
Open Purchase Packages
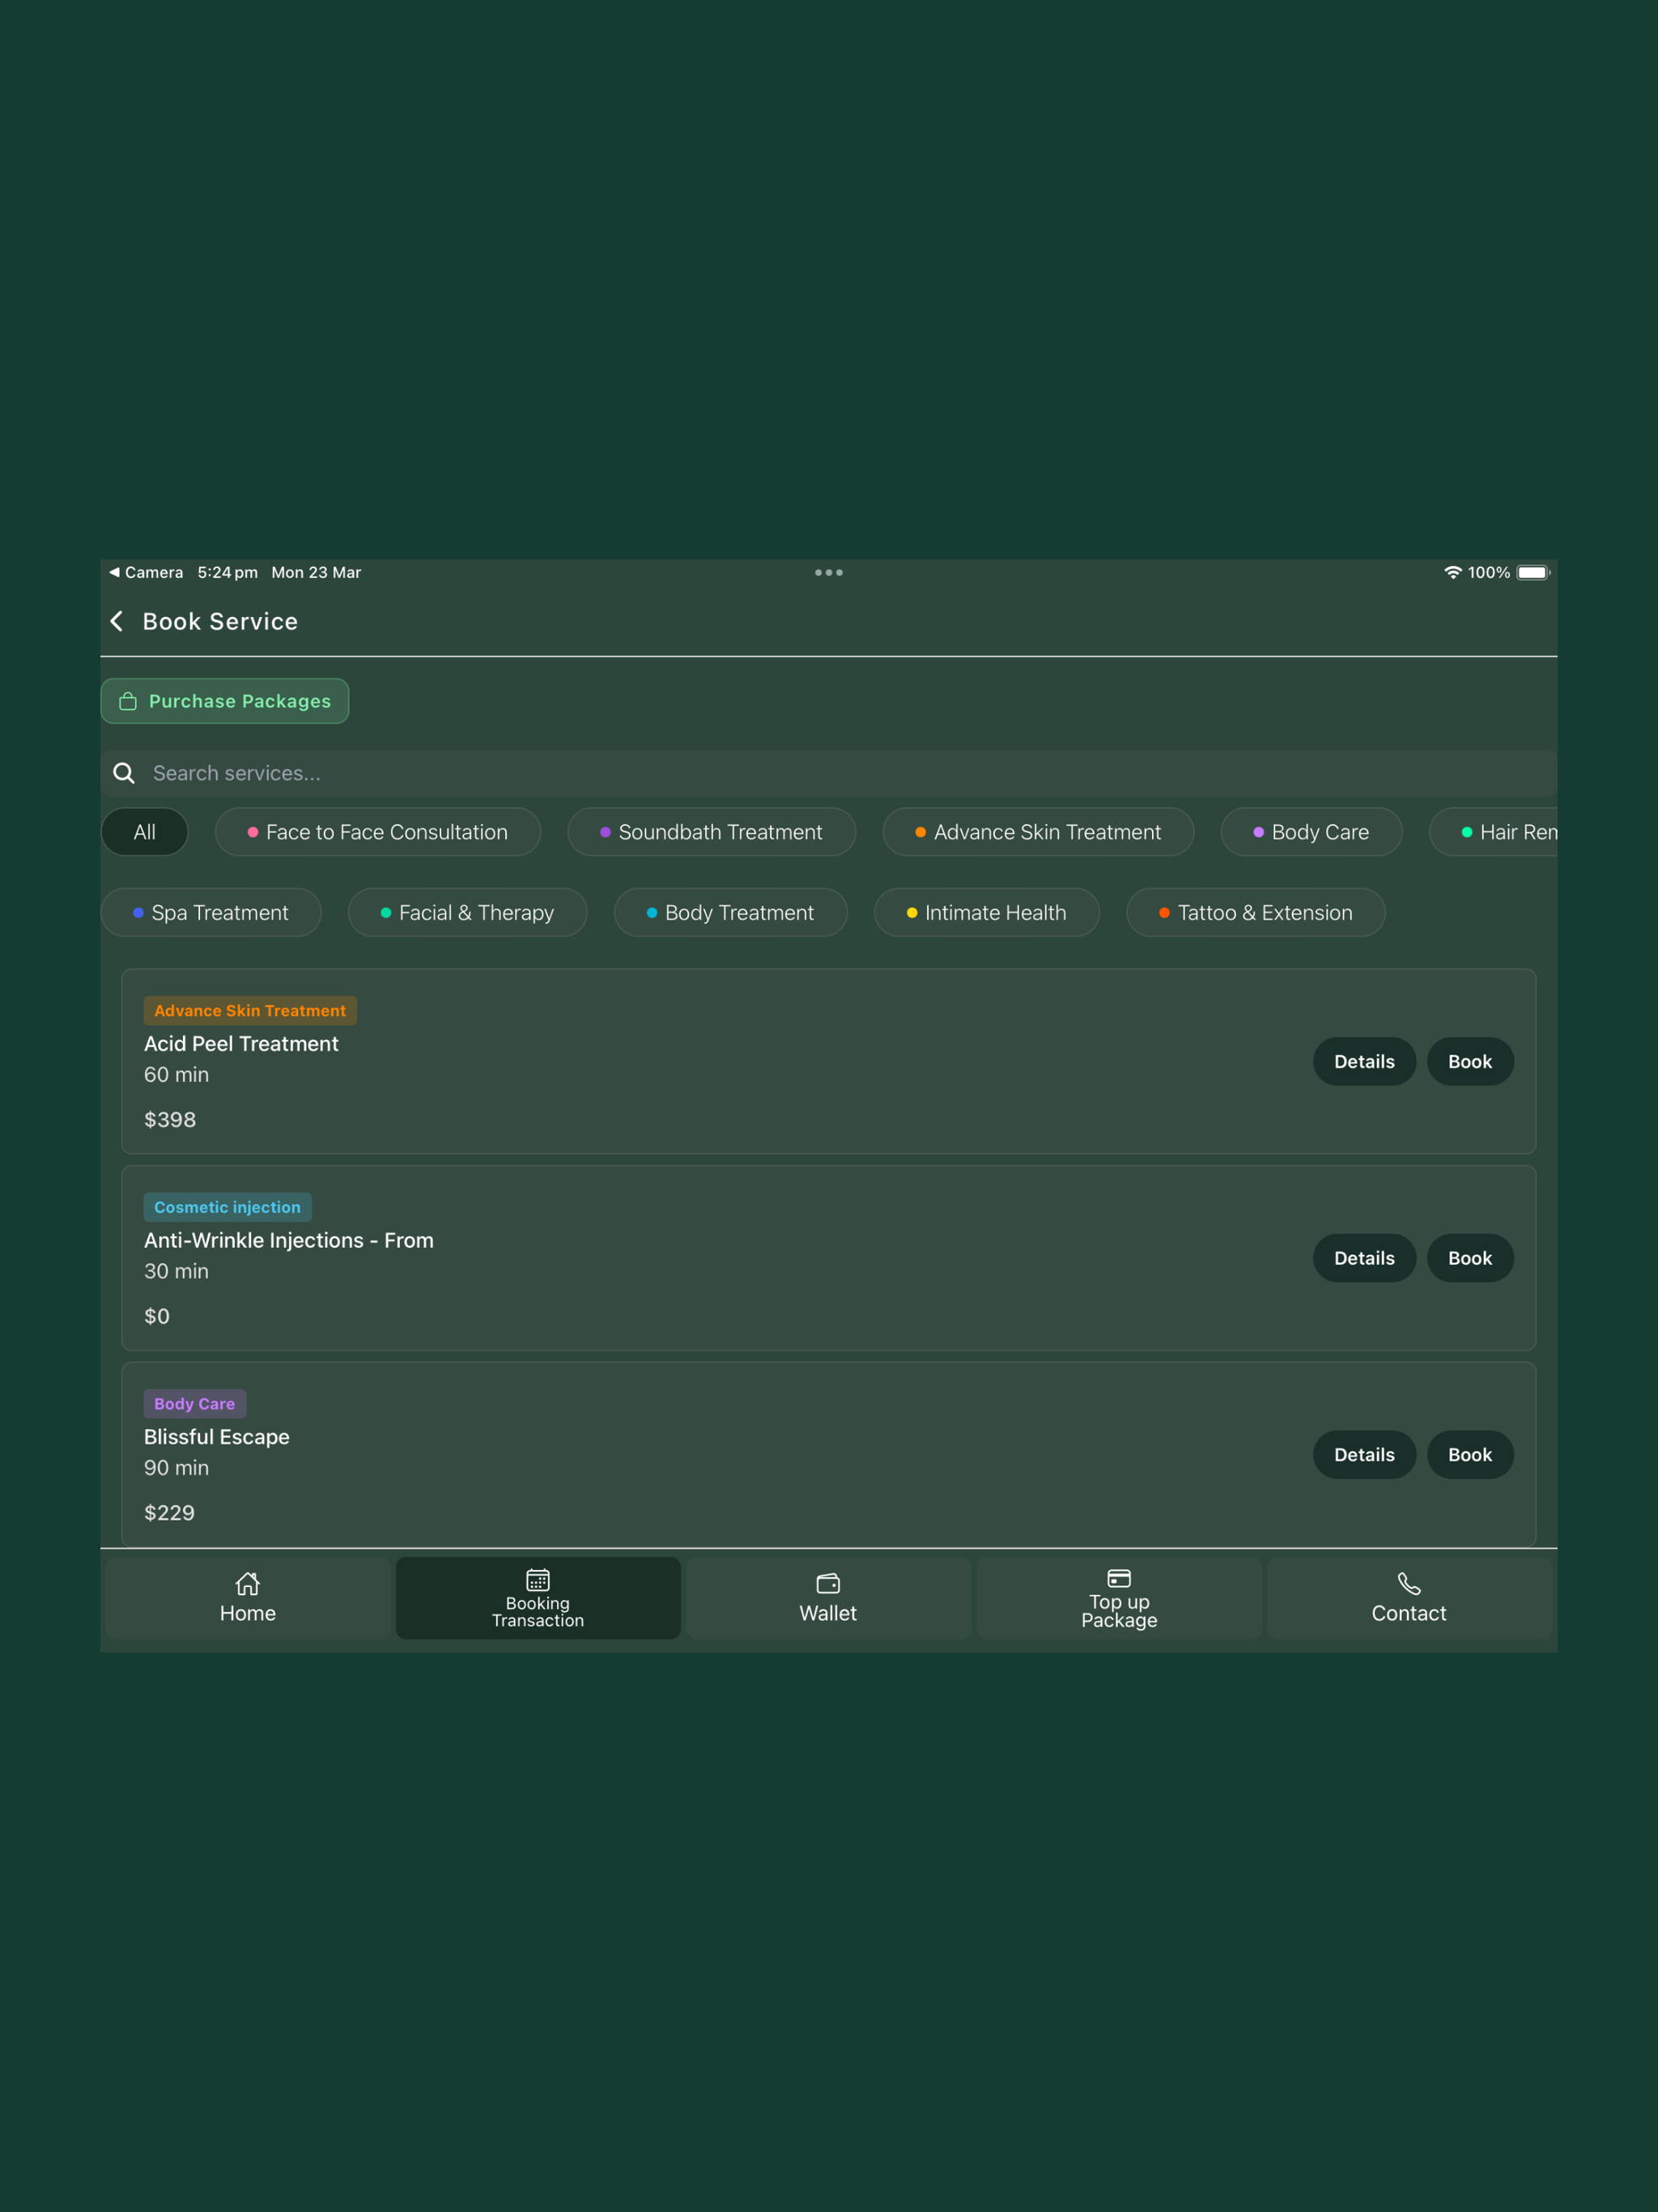tap(225, 701)
